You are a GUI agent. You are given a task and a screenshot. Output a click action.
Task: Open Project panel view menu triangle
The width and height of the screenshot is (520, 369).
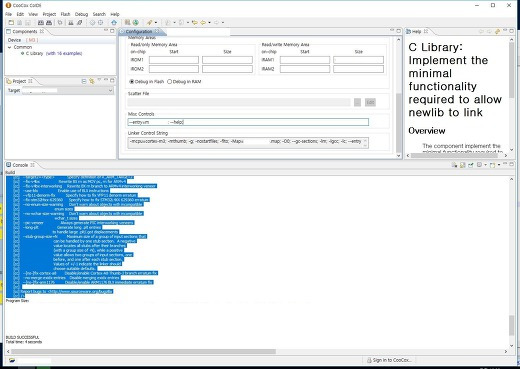(99, 80)
